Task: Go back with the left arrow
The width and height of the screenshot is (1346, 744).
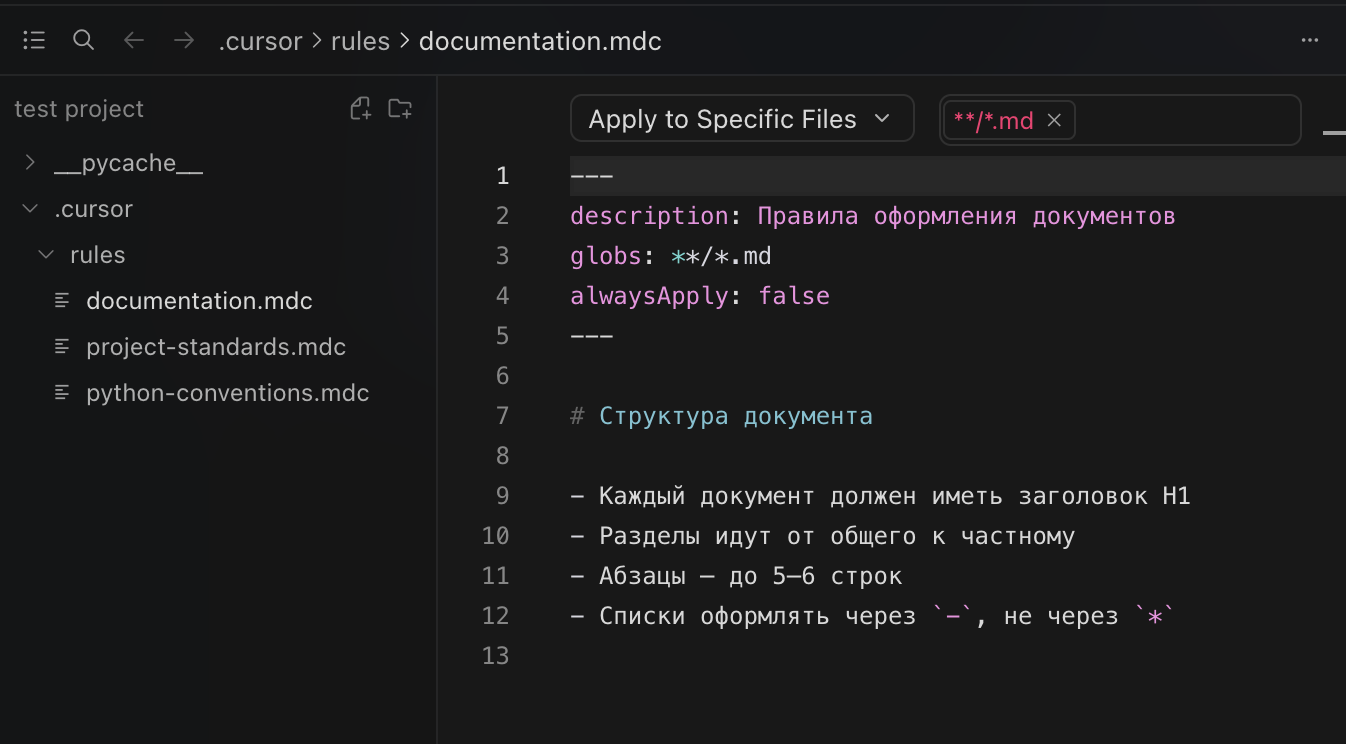Action: pos(134,40)
